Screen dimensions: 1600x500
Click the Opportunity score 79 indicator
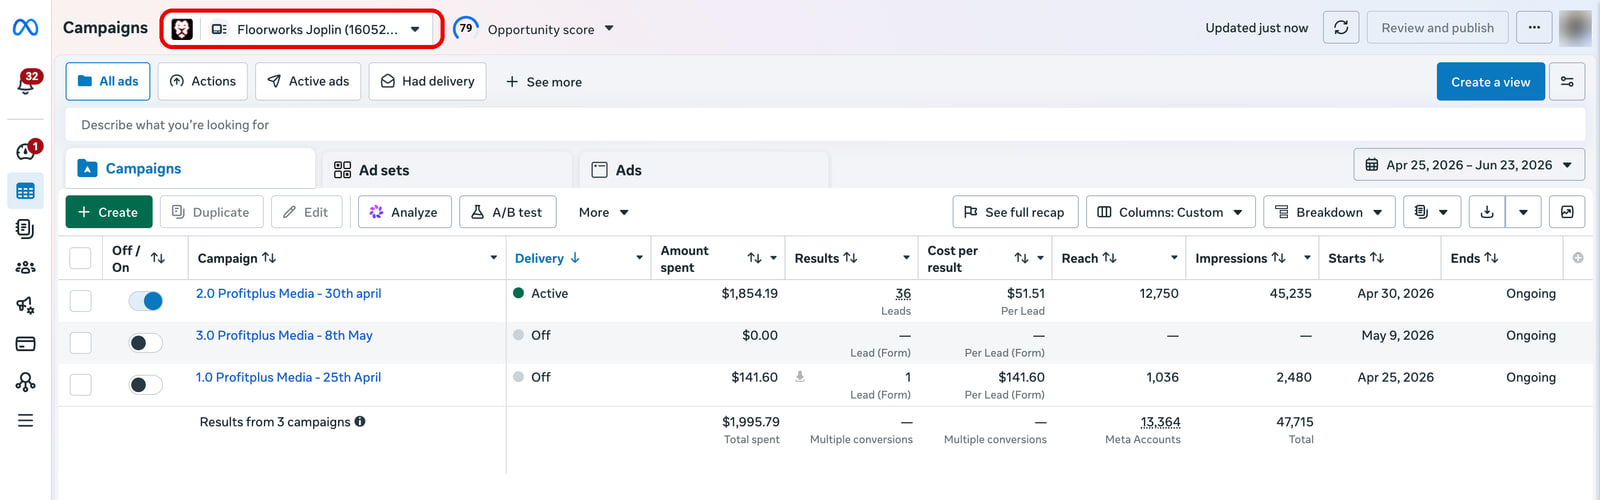[466, 28]
